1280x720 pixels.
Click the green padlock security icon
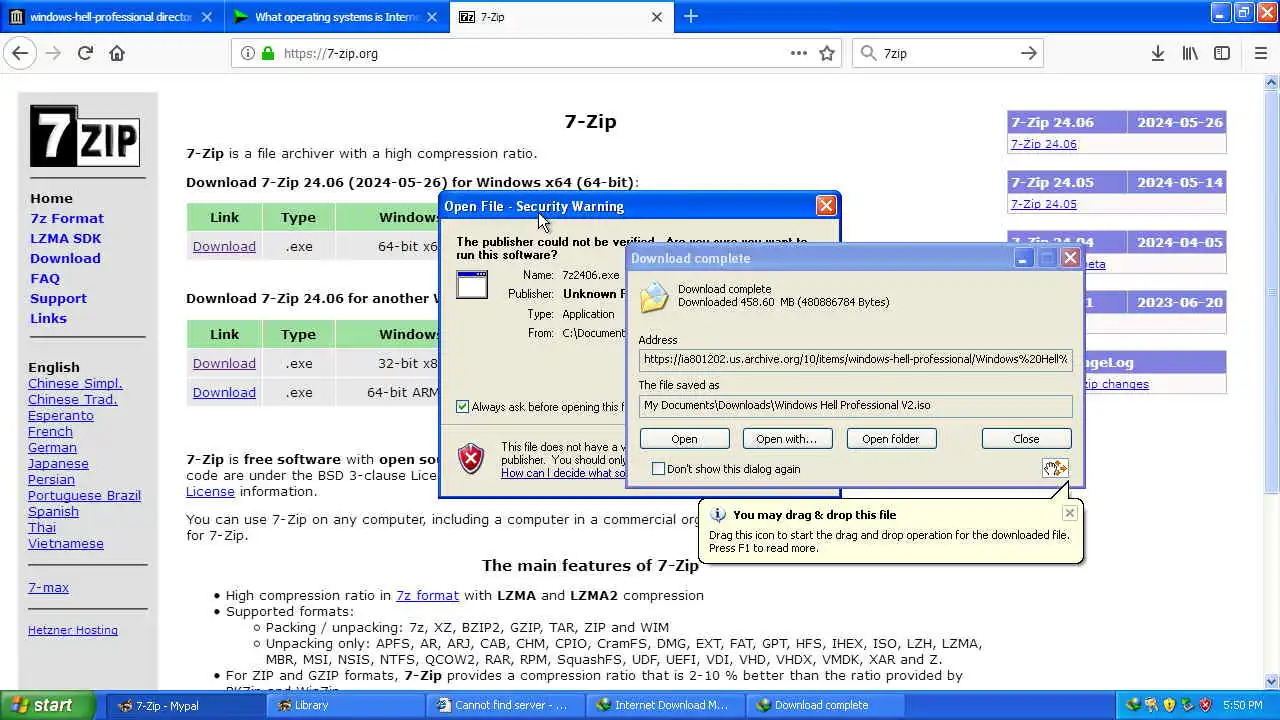click(268, 53)
